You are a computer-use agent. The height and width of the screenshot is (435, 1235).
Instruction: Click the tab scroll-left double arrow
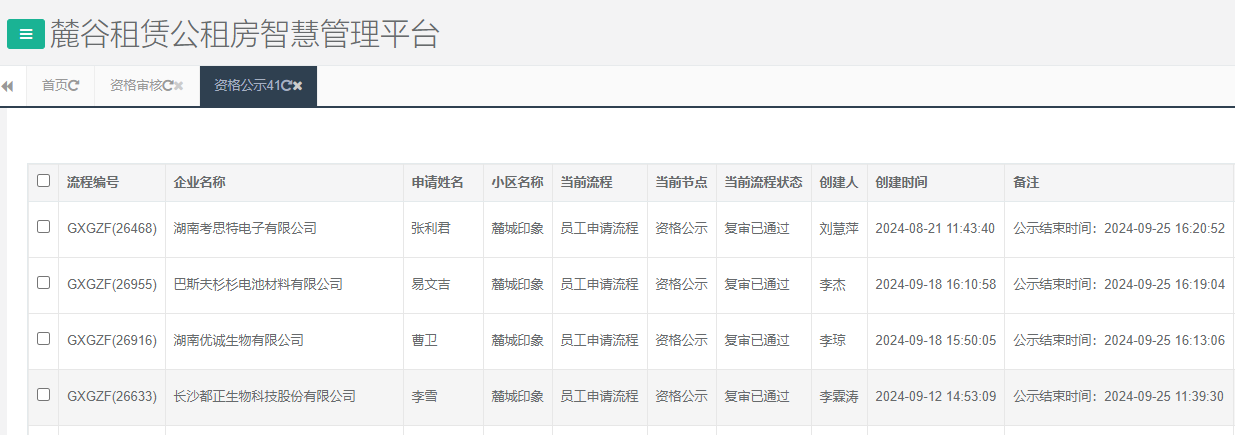[x=7, y=86]
